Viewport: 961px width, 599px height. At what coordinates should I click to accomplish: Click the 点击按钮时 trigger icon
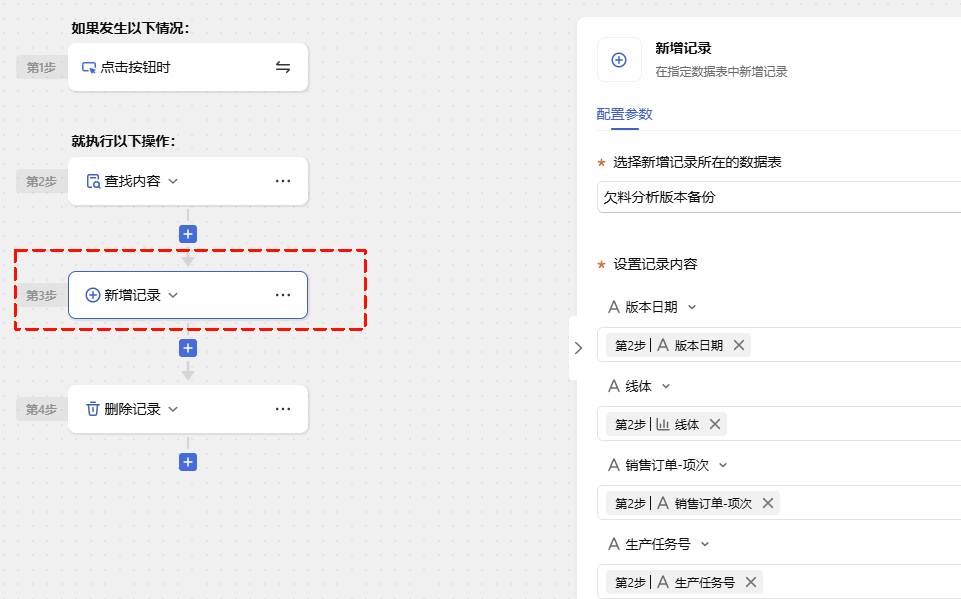[89, 67]
